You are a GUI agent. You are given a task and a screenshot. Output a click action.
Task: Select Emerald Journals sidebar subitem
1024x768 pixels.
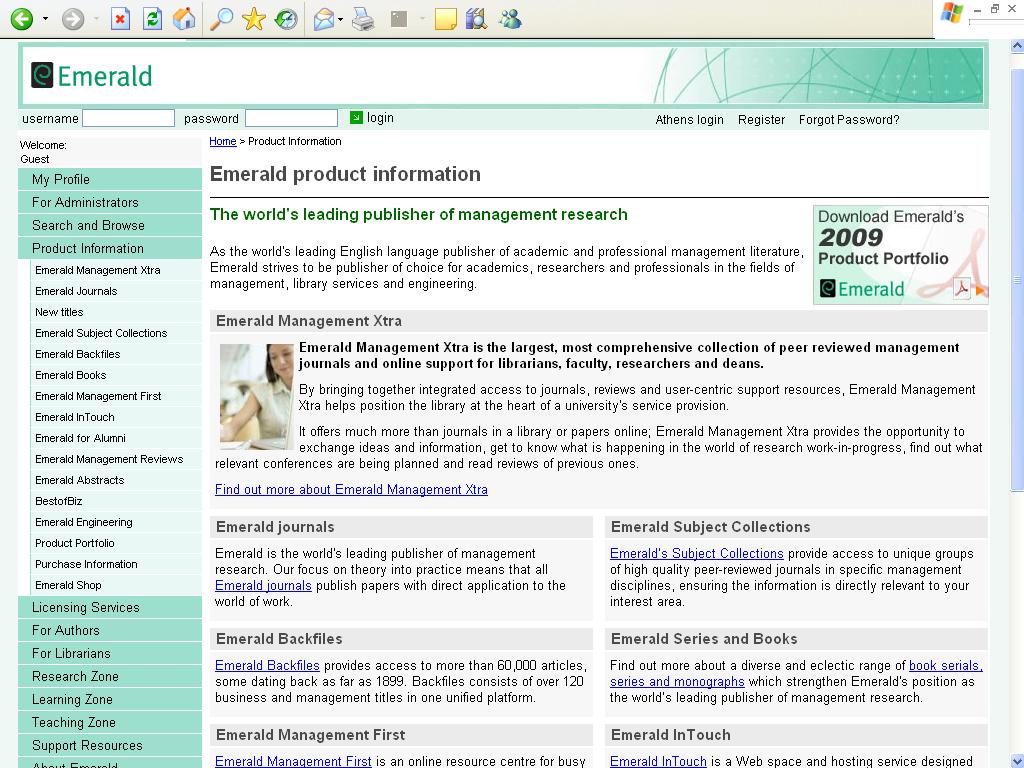(116, 291)
